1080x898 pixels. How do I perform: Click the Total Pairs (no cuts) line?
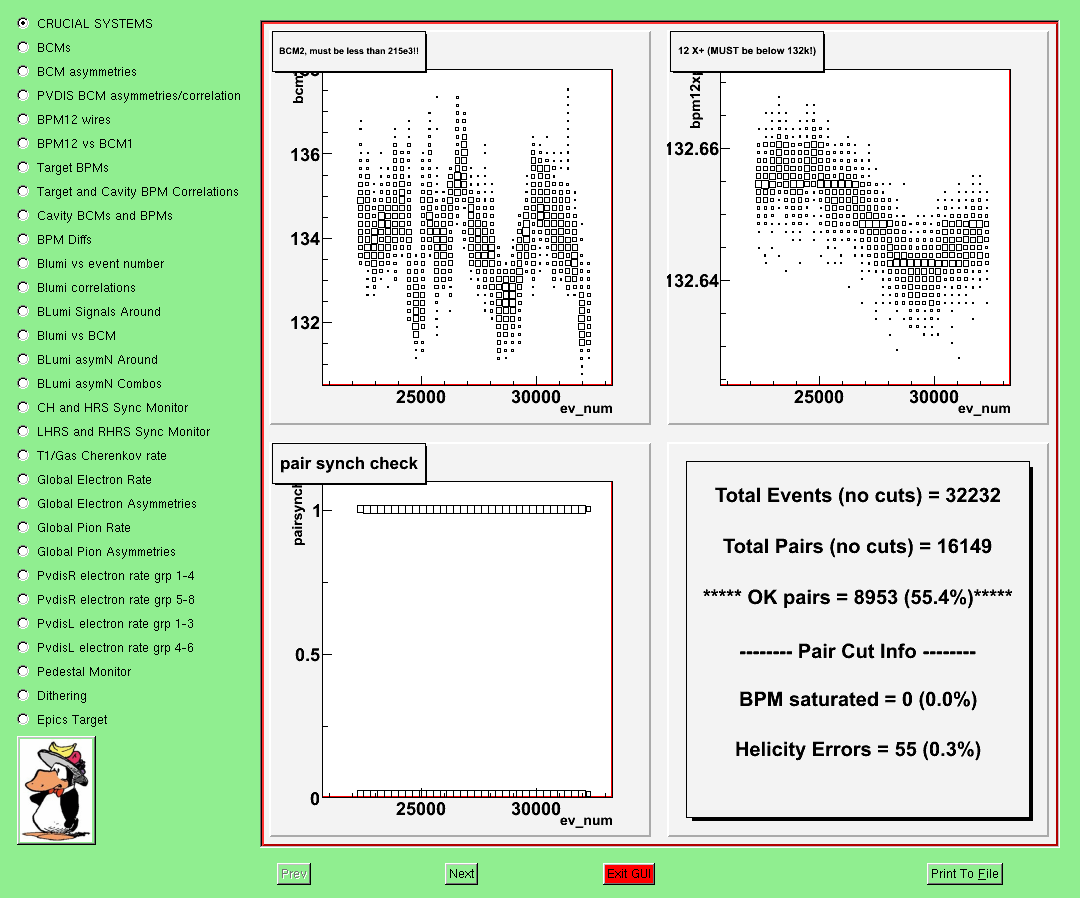click(x=858, y=546)
